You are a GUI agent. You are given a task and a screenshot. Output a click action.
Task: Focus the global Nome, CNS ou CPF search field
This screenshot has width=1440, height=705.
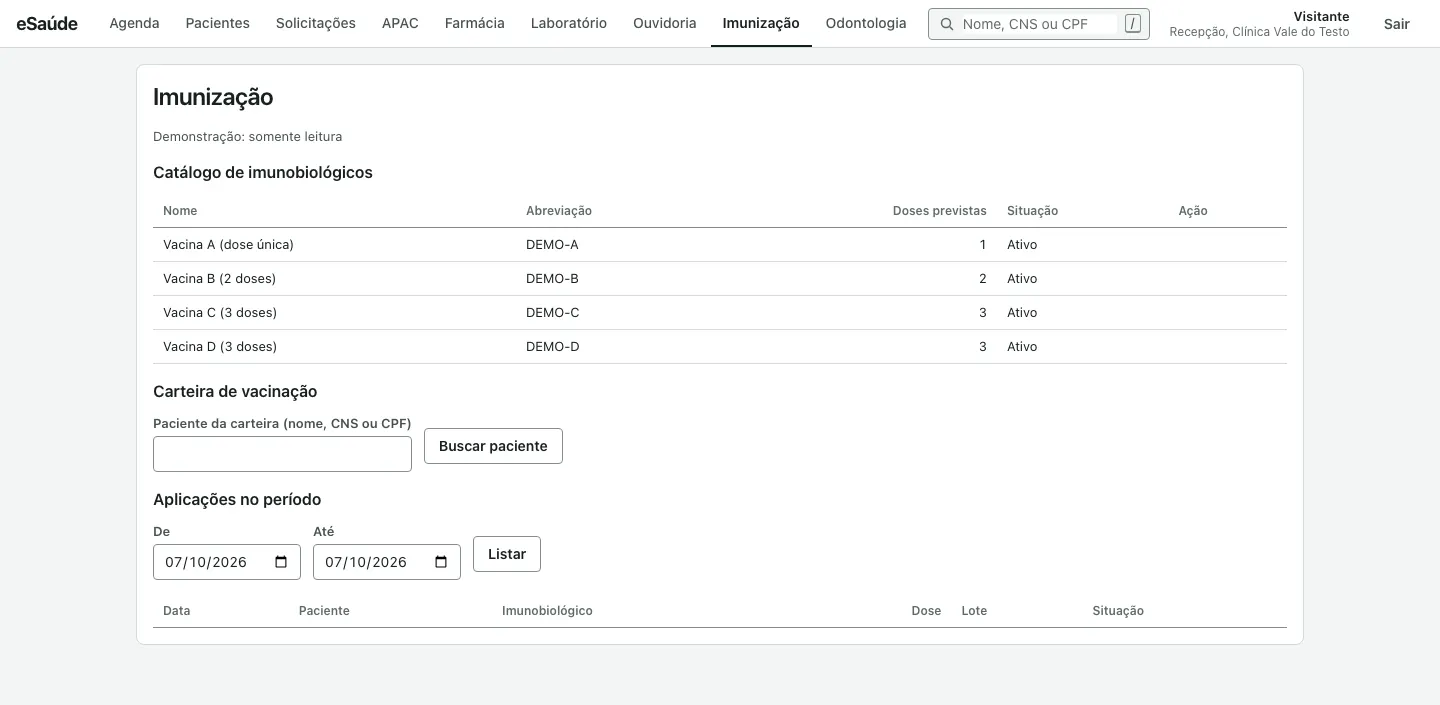[x=1039, y=24]
